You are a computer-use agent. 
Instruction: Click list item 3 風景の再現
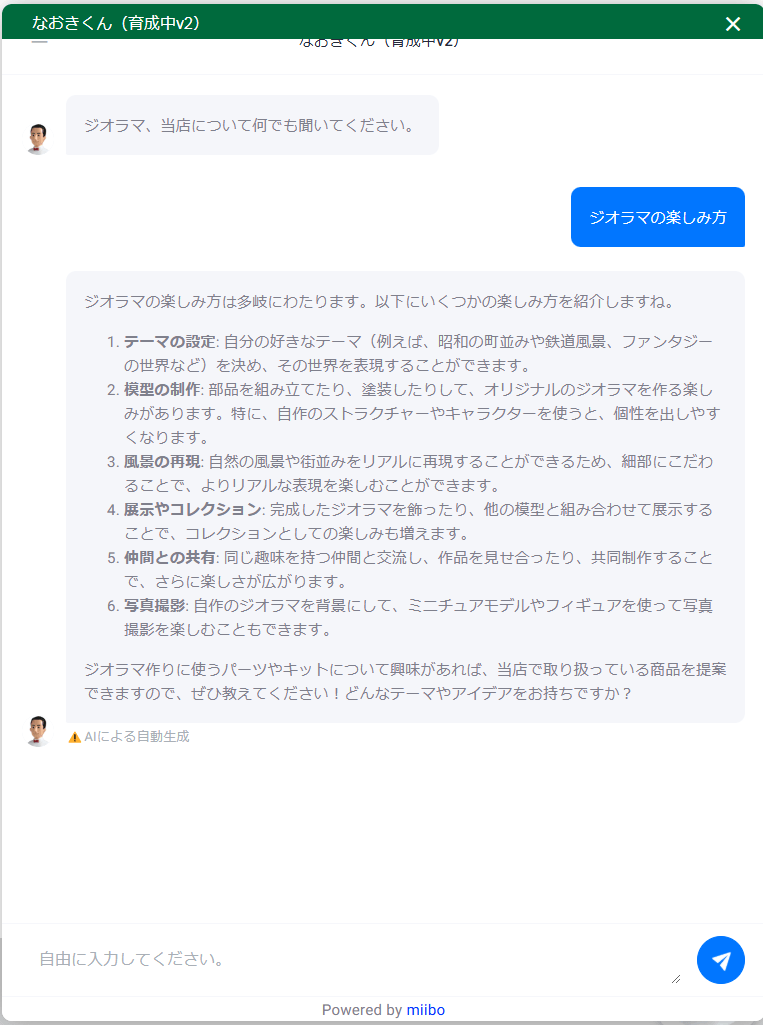click(161, 462)
